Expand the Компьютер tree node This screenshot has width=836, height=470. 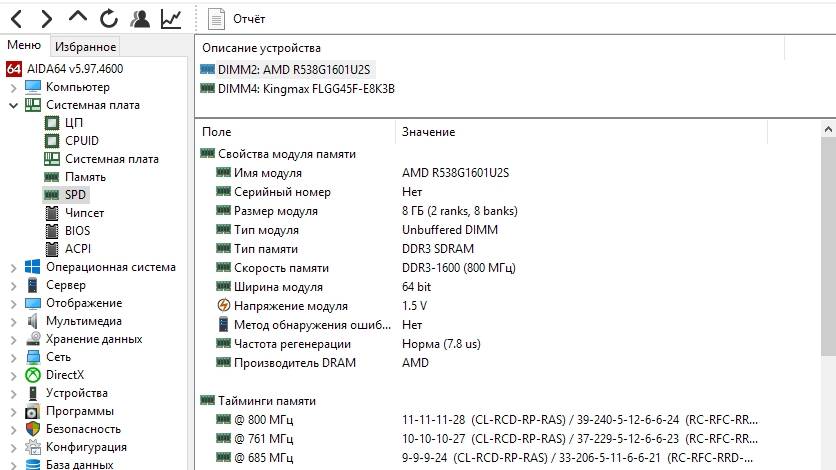pyautogui.click(x=13, y=87)
